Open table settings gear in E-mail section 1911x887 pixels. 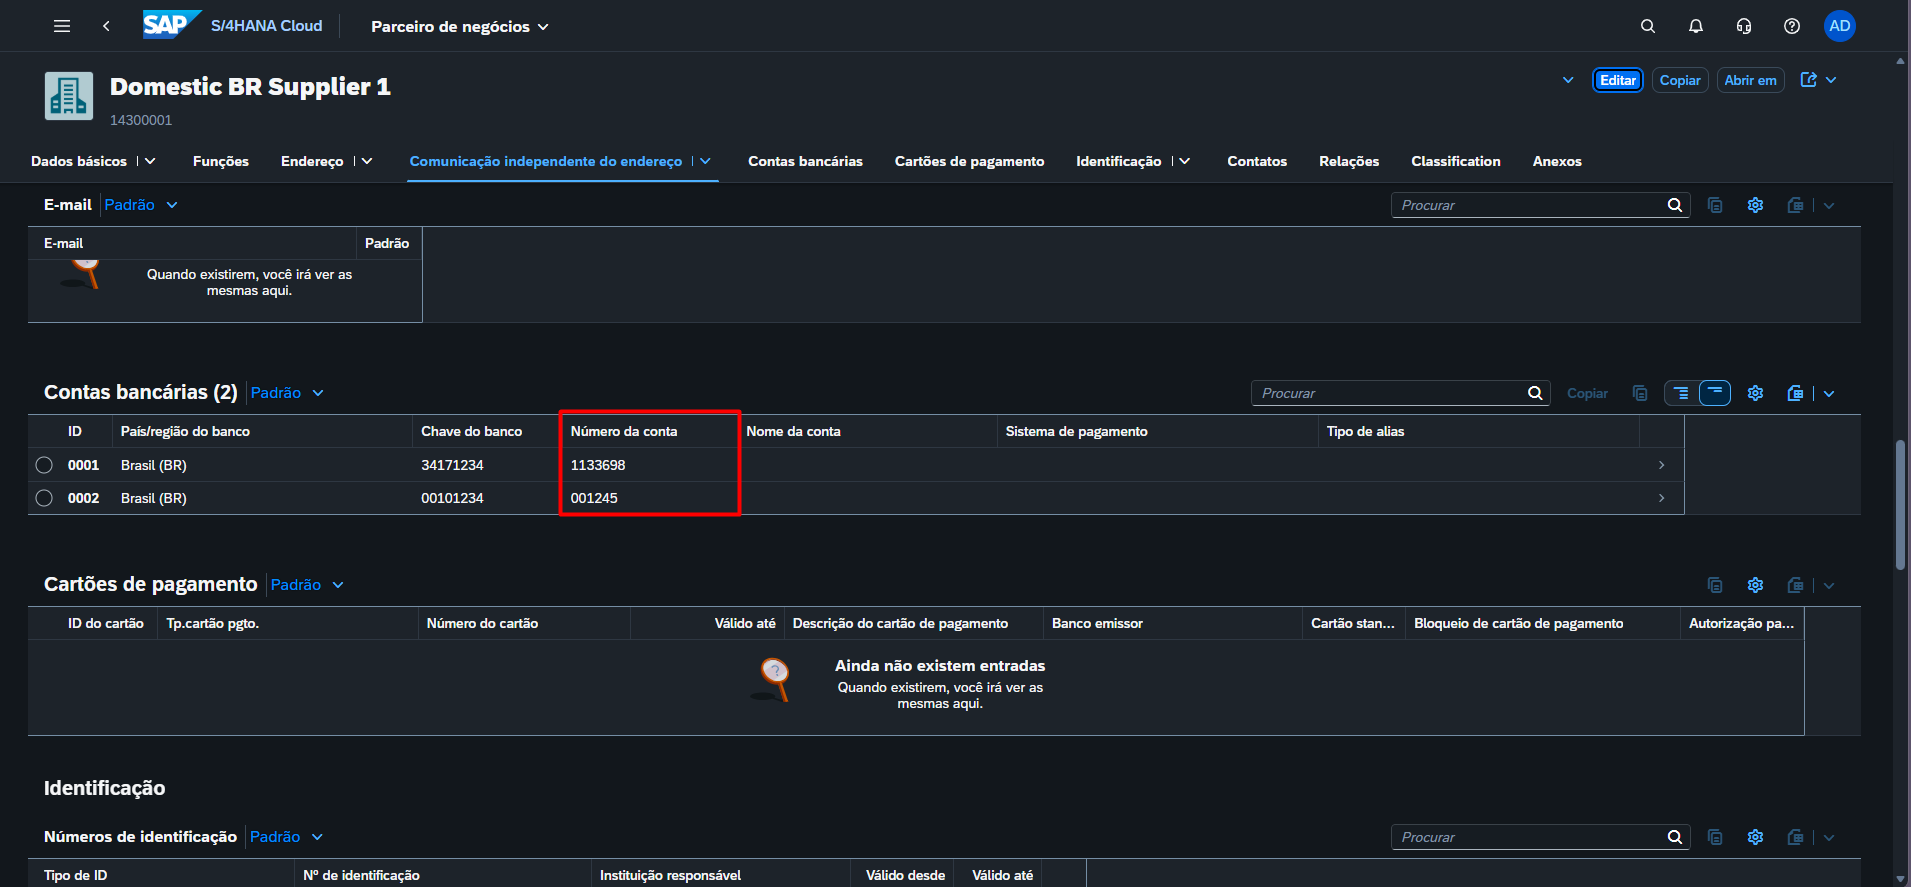[1755, 205]
